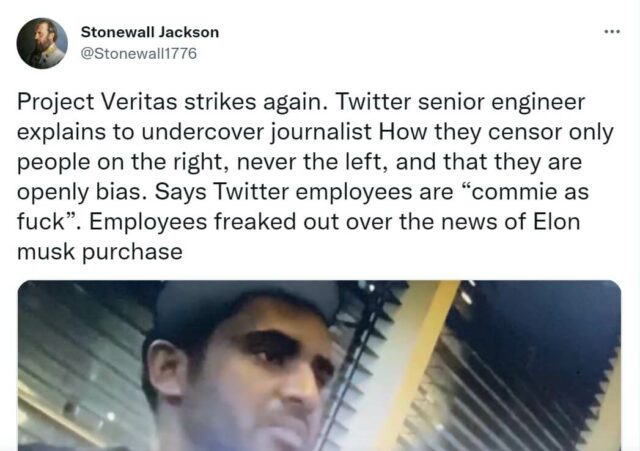This screenshot has width=640, height=451.
Task: Click the phrase "Twitter senior engineer"
Action: point(460,102)
